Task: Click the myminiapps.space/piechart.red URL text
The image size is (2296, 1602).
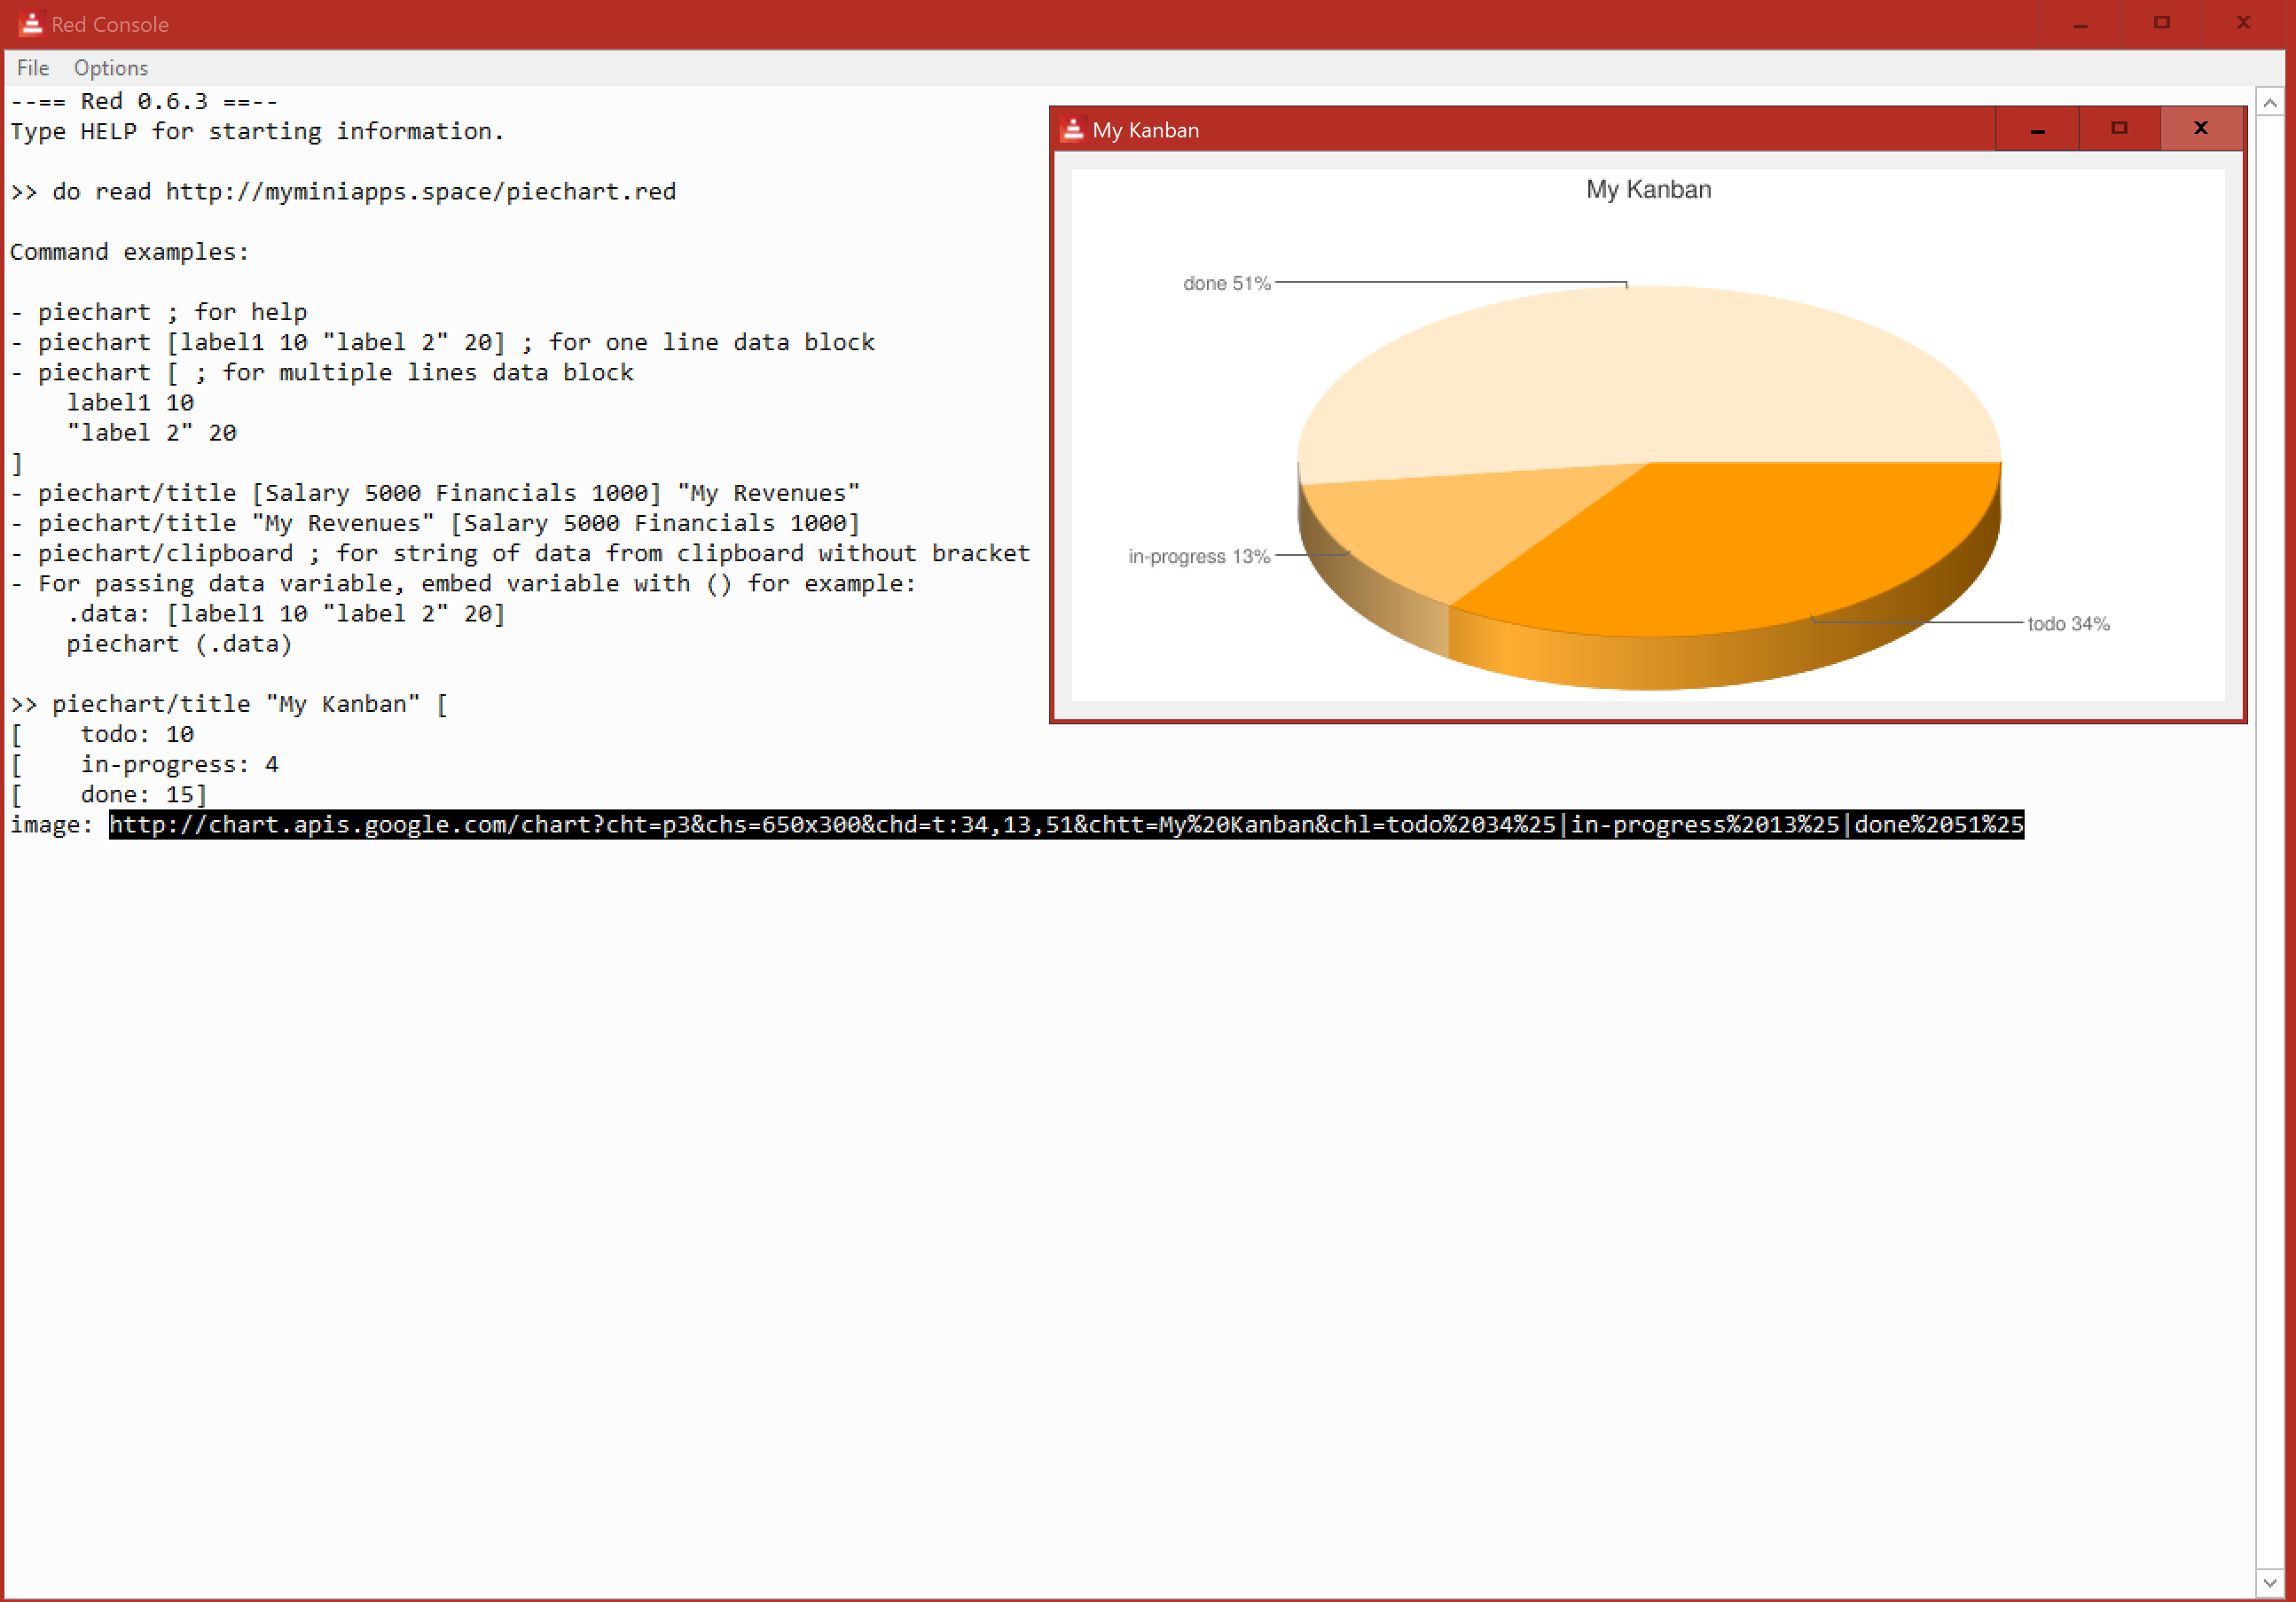Action: (420, 191)
